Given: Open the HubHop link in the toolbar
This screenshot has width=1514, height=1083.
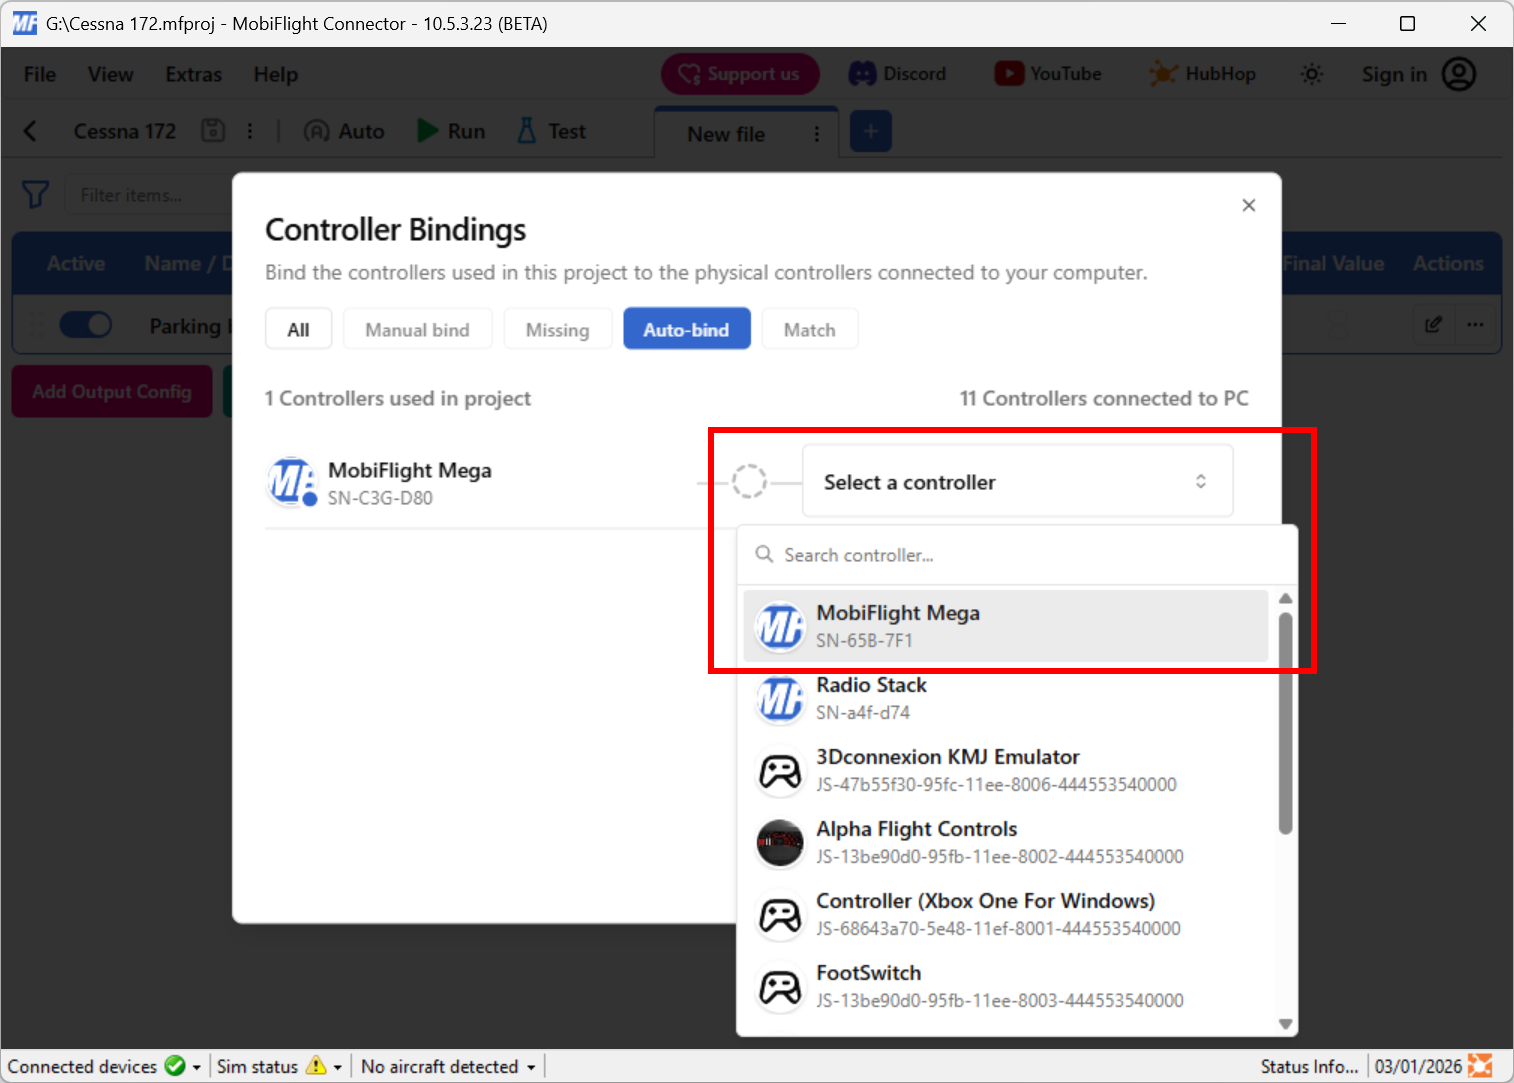Looking at the screenshot, I should pos(1203,73).
